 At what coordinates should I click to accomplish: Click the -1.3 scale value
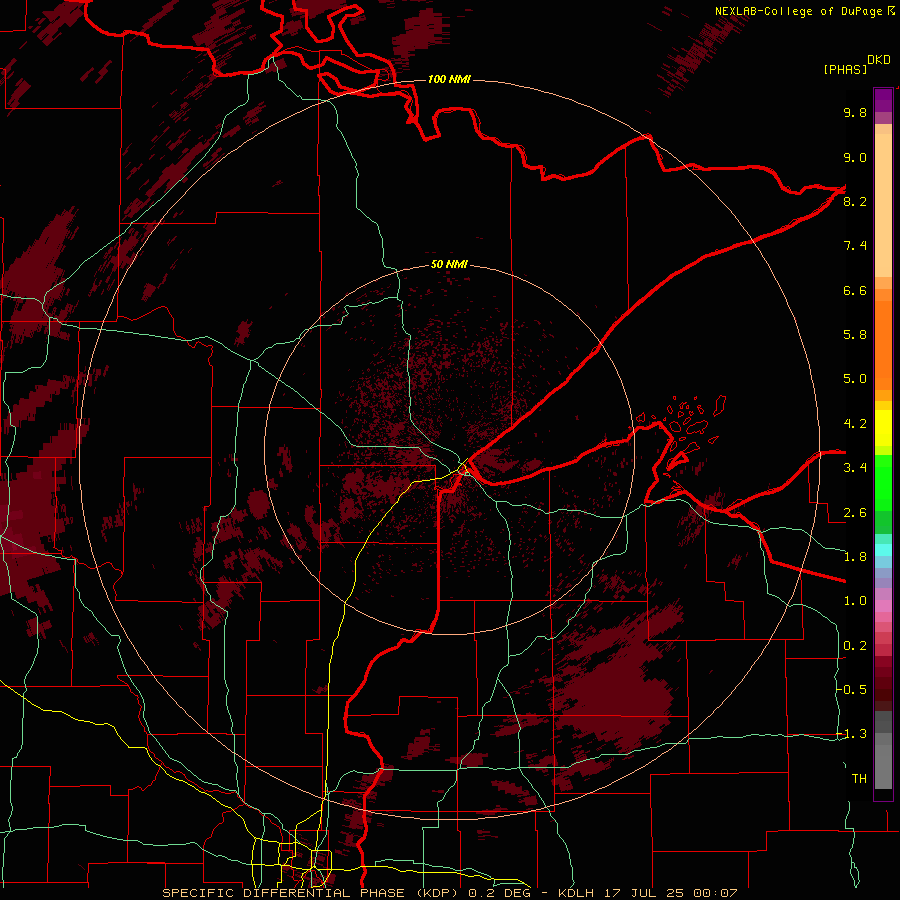852,734
